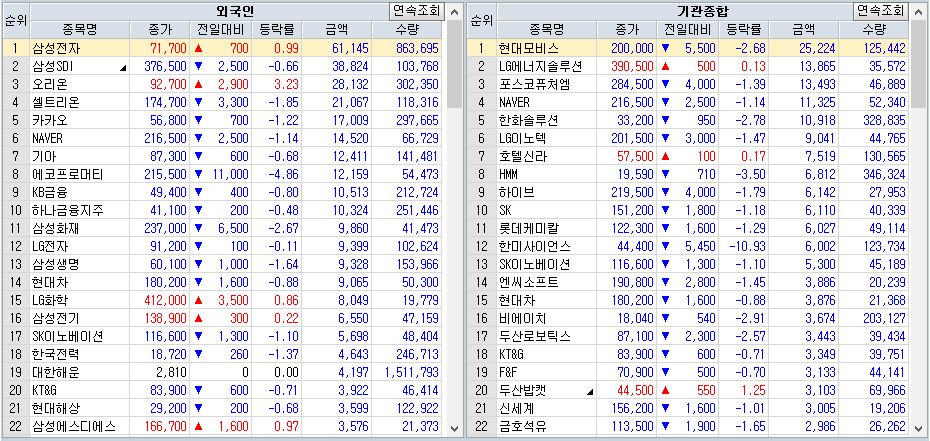The width and height of the screenshot is (930, 441).
Task: Select 삼성전기 stock name
Action: point(57,319)
